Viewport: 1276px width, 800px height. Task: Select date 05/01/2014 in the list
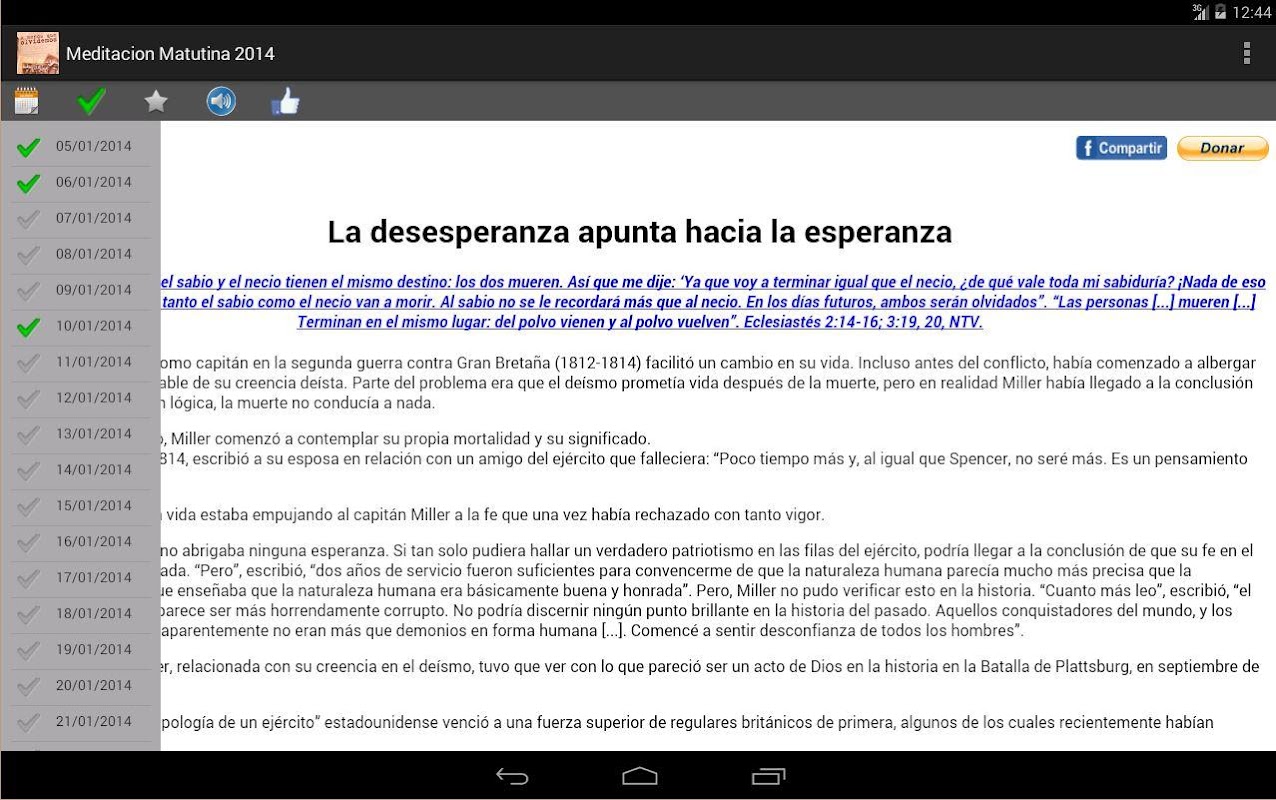pyautogui.click(x=94, y=146)
